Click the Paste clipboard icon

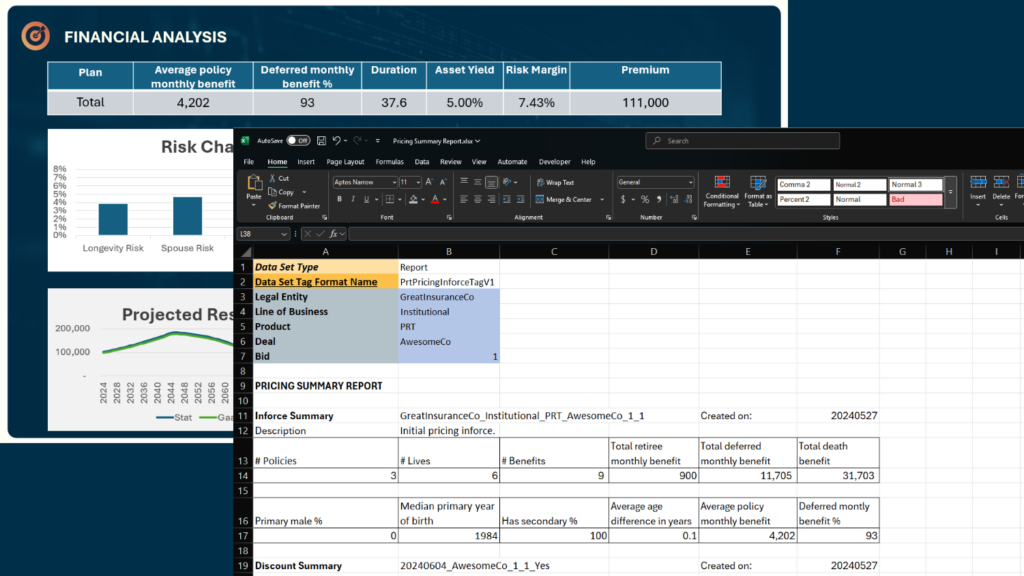(x=253, y=182)
